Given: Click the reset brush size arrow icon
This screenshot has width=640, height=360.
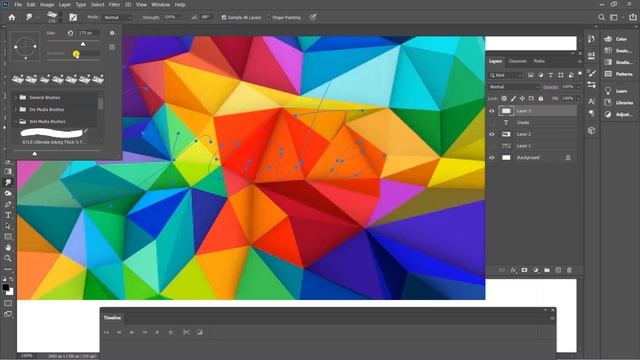Looking at the screenshot, I should [x=70, y=33].
